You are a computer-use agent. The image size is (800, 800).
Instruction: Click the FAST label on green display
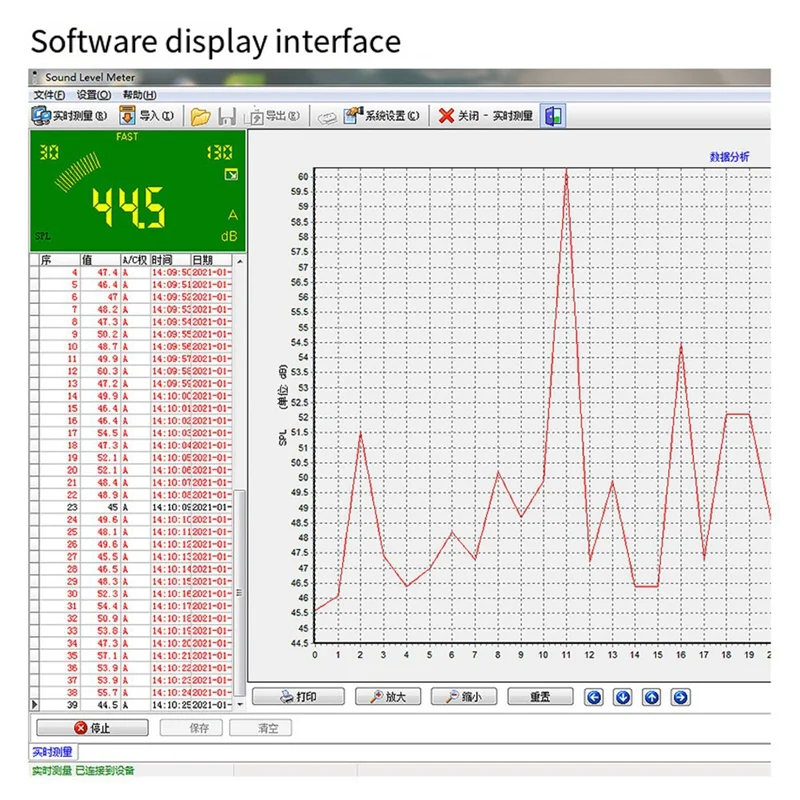(x=127, y=137)
